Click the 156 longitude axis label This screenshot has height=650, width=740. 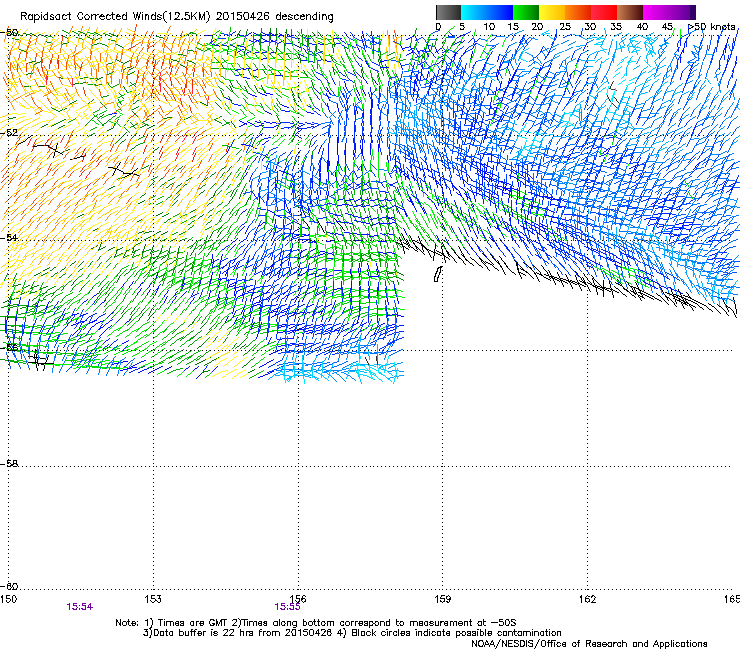click(298, 599)
